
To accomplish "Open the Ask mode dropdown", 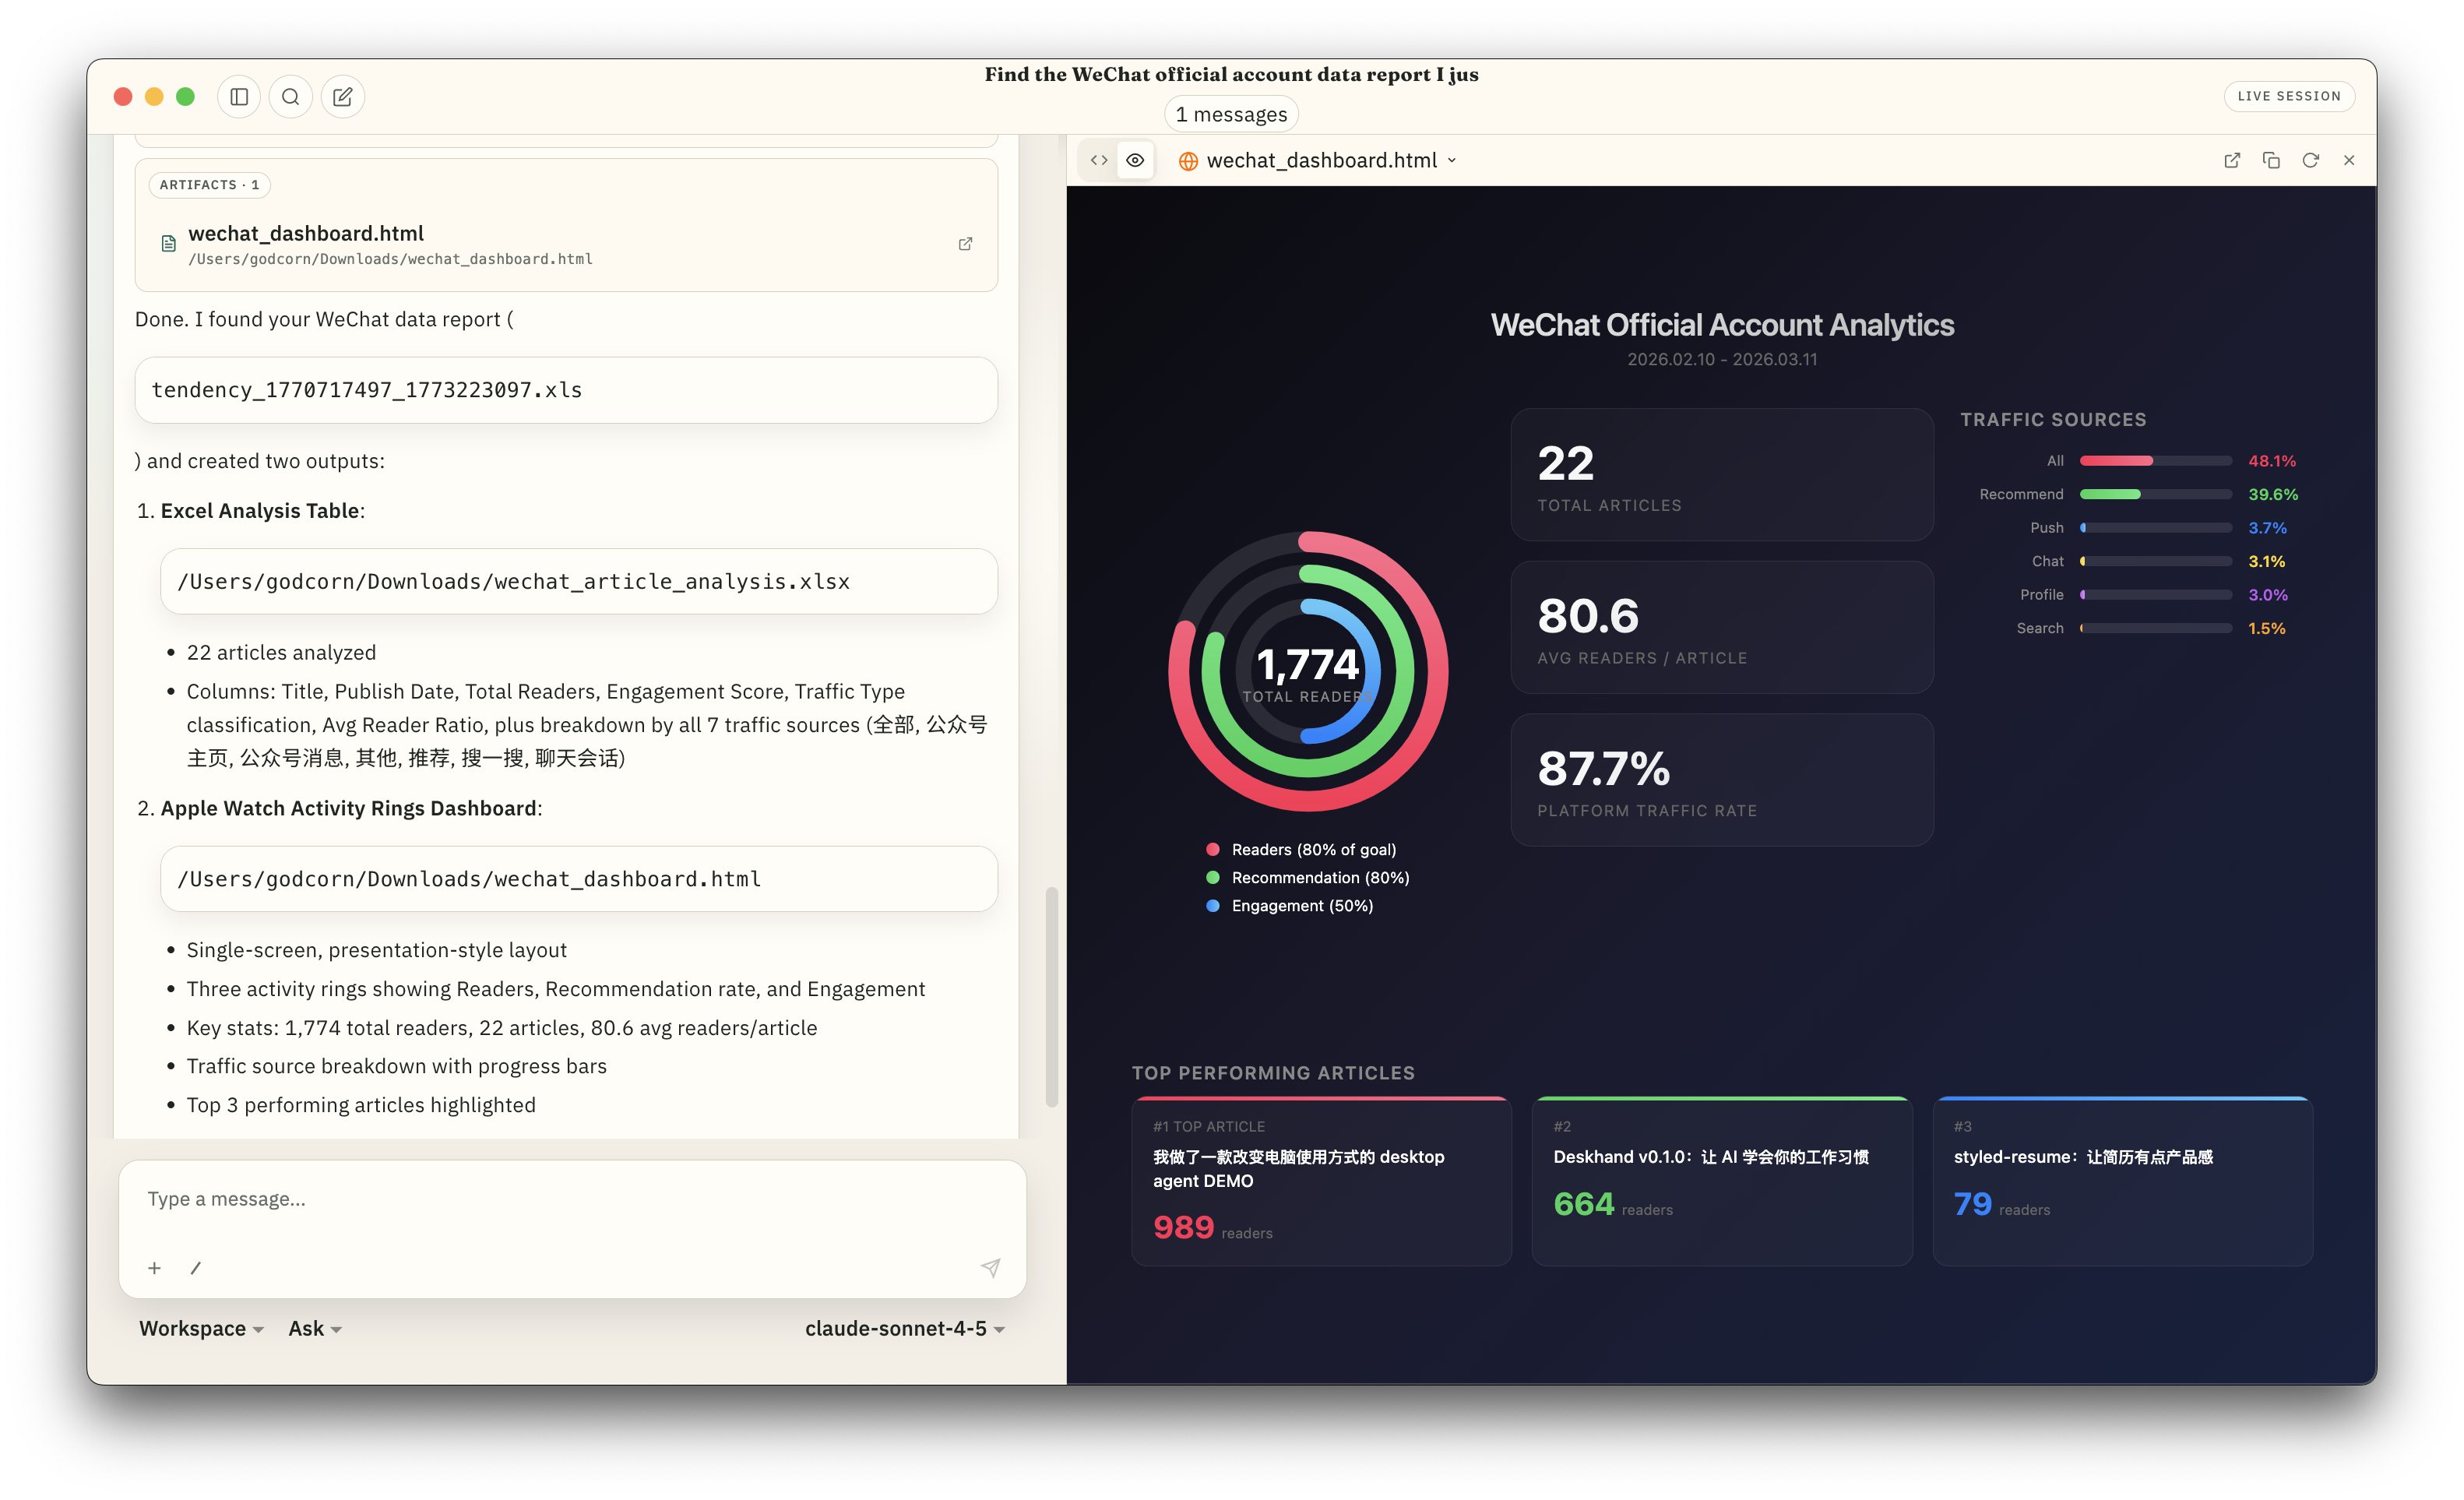I will [x=315, y=1328].
